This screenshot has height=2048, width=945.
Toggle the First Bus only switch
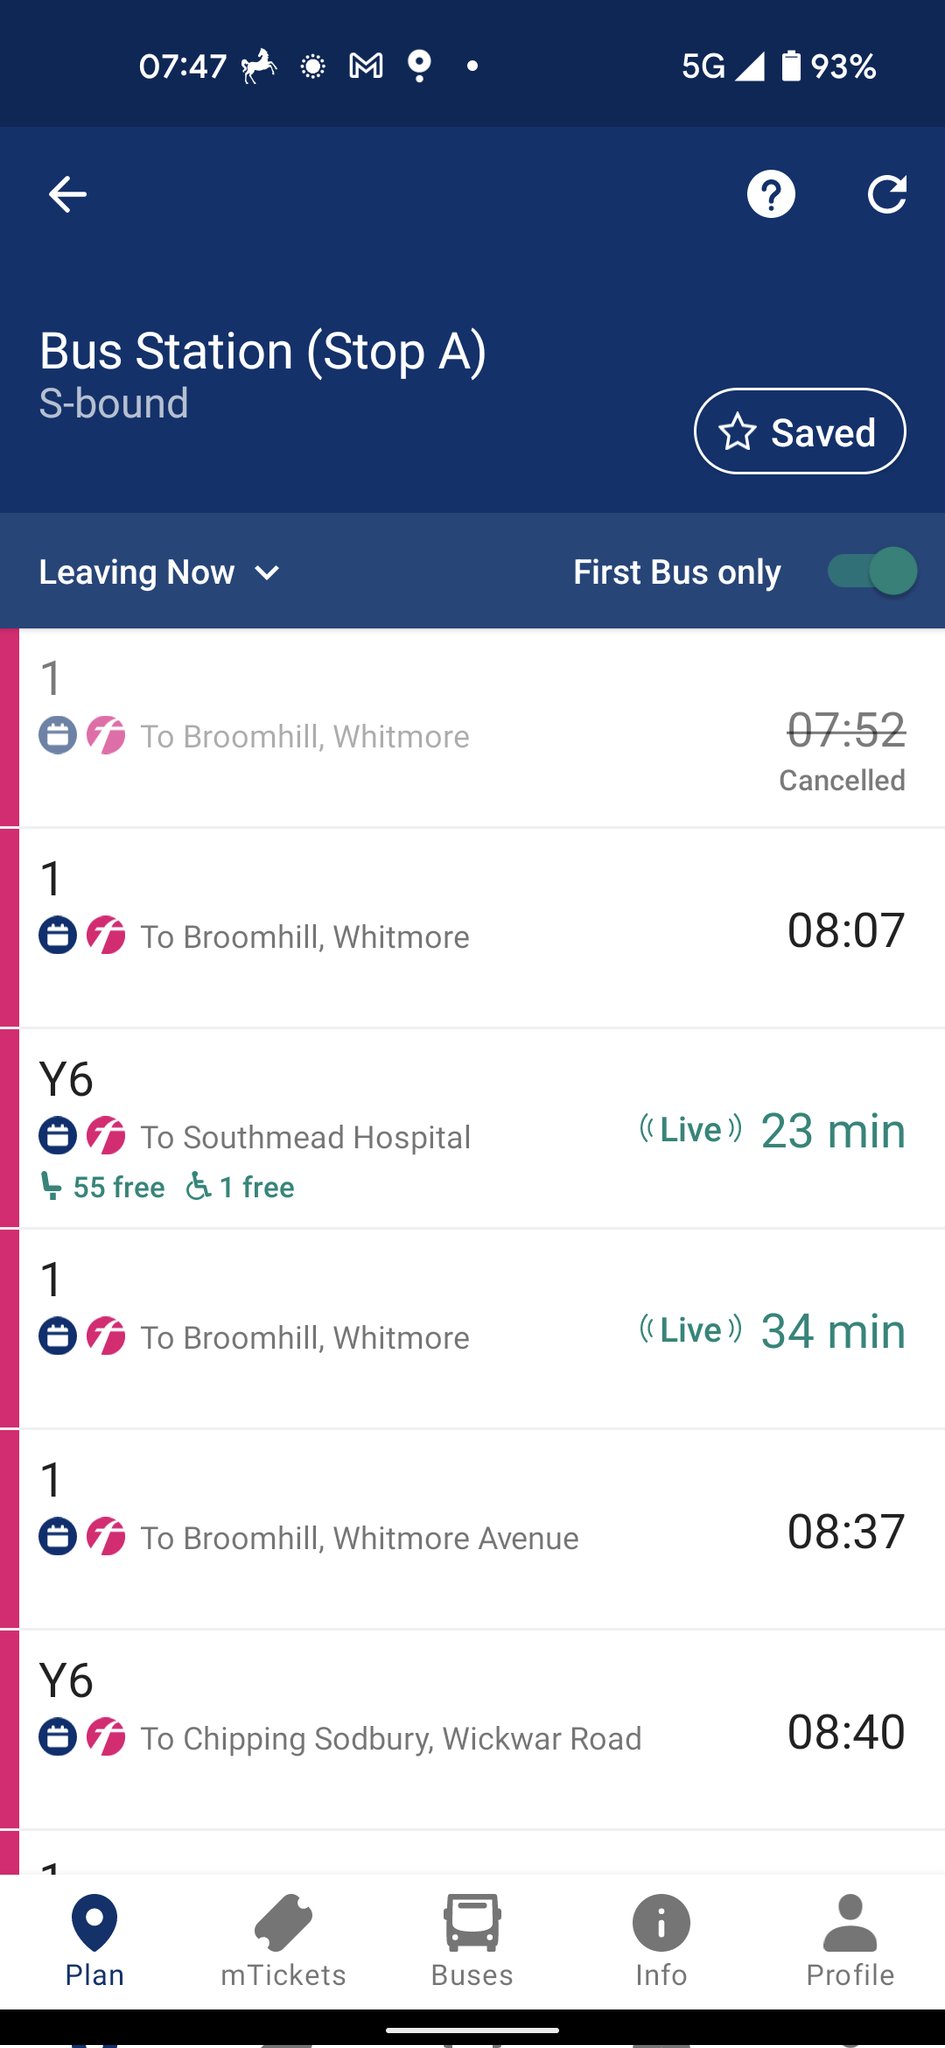(872, 572)
